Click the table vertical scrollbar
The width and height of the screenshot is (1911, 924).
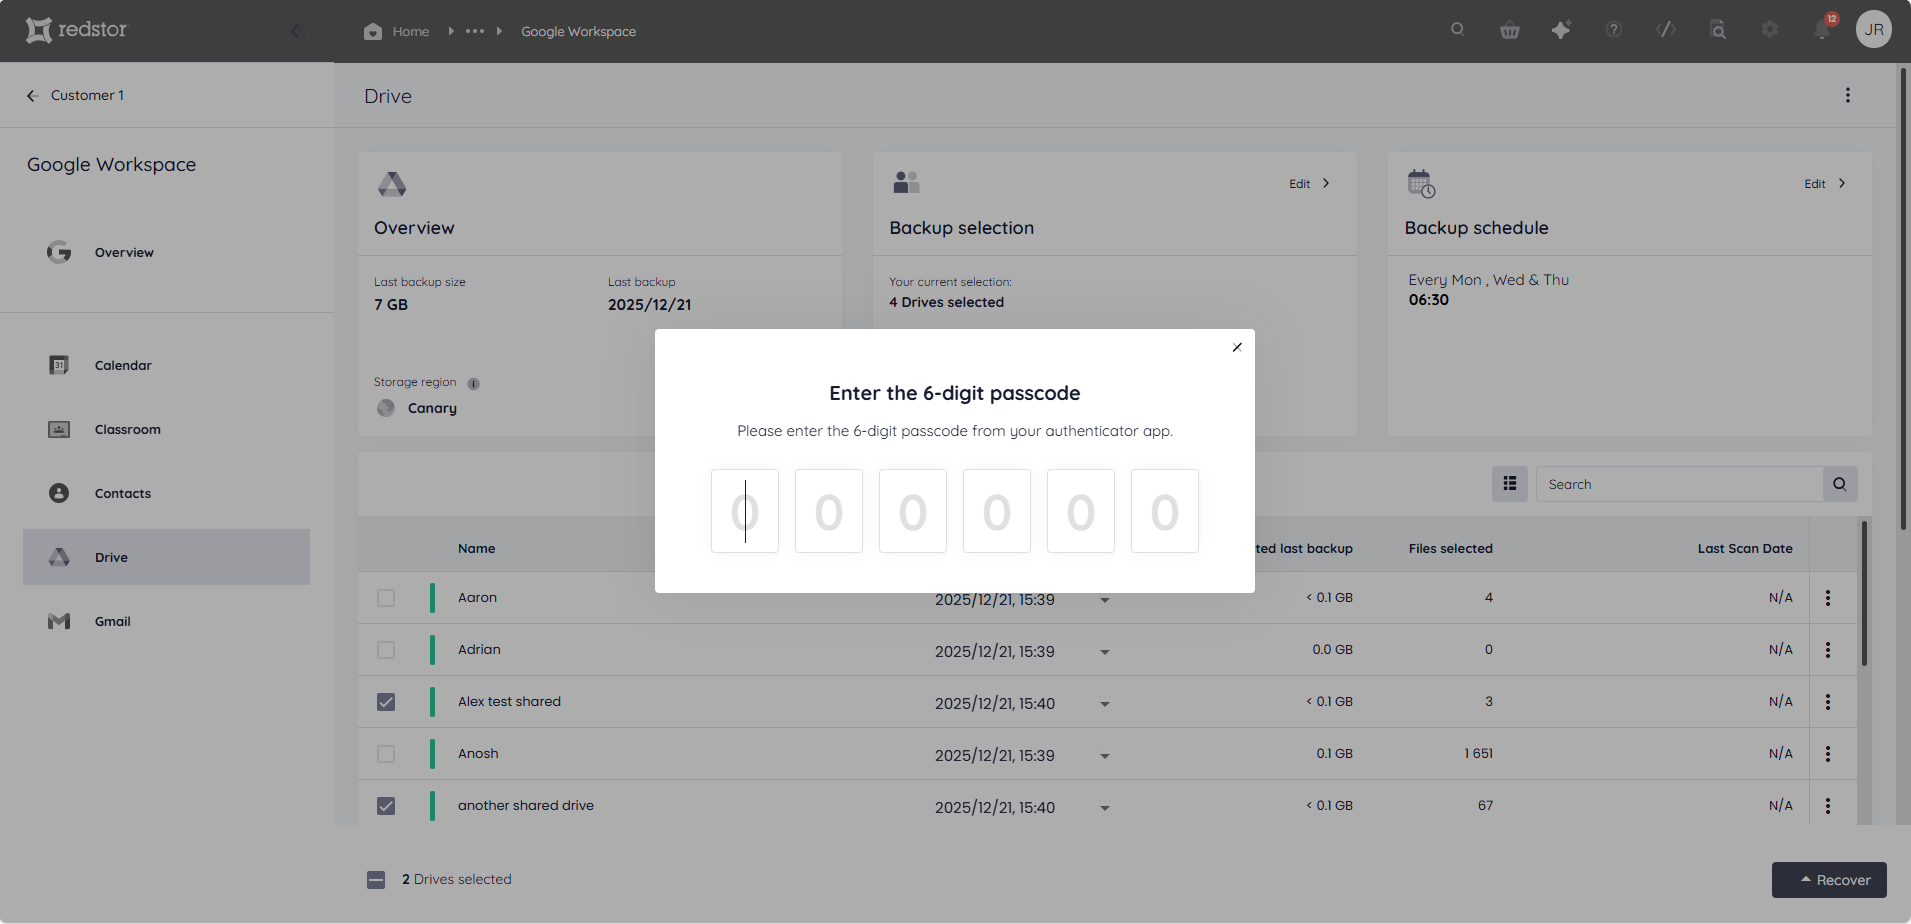1864,593
